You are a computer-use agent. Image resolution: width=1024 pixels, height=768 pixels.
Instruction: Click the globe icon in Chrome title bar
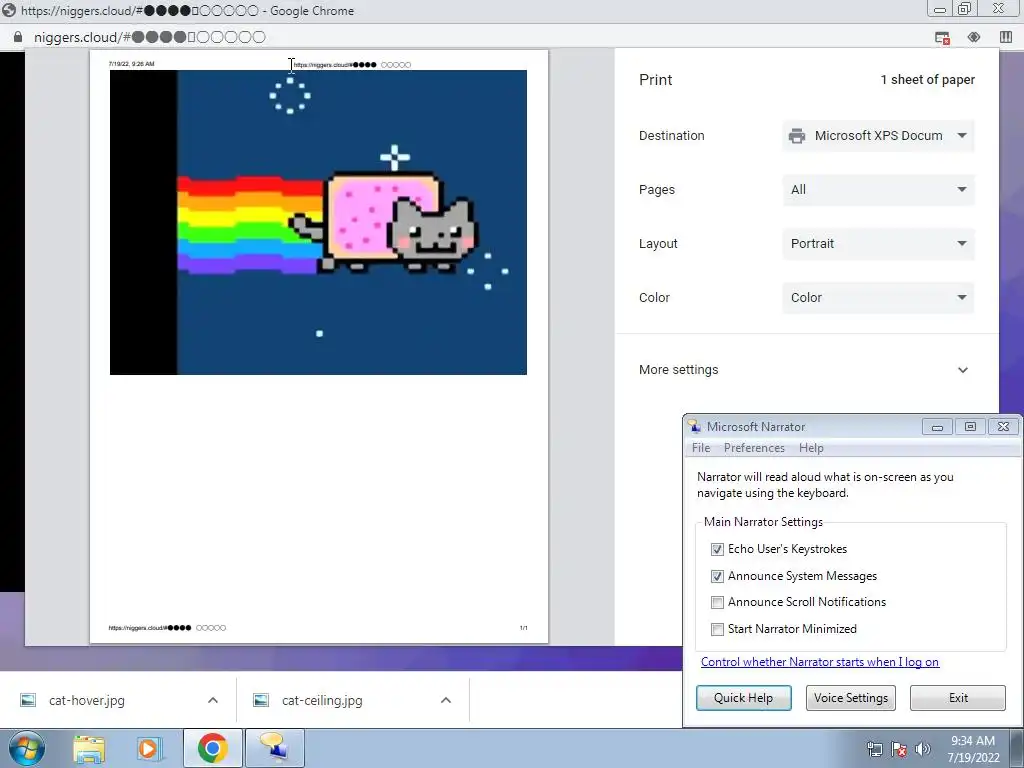(9, 10)
